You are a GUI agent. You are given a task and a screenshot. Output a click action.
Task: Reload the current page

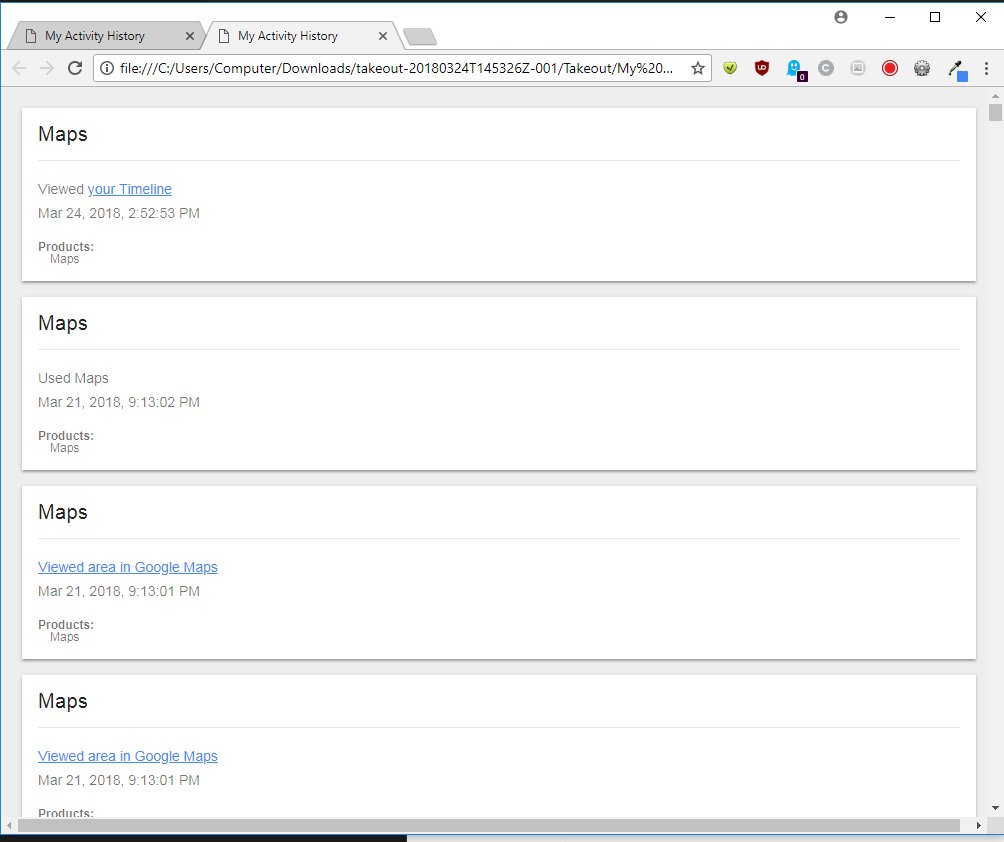(75, 69)
